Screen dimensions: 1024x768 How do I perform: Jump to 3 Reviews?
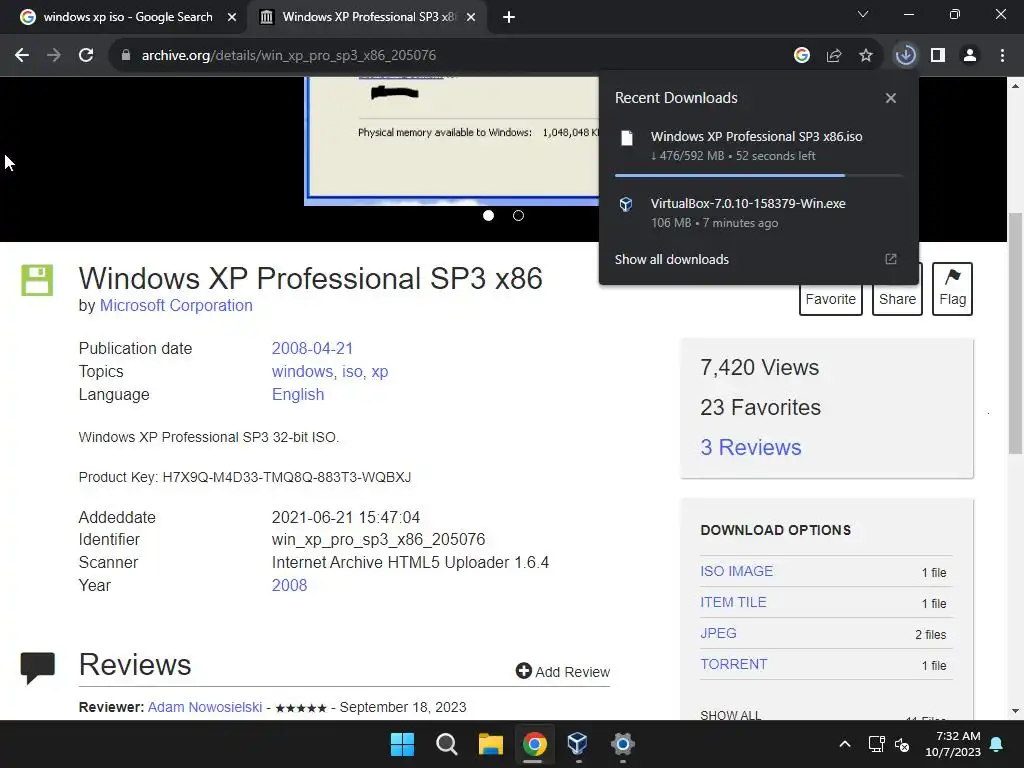pos(750,447)
